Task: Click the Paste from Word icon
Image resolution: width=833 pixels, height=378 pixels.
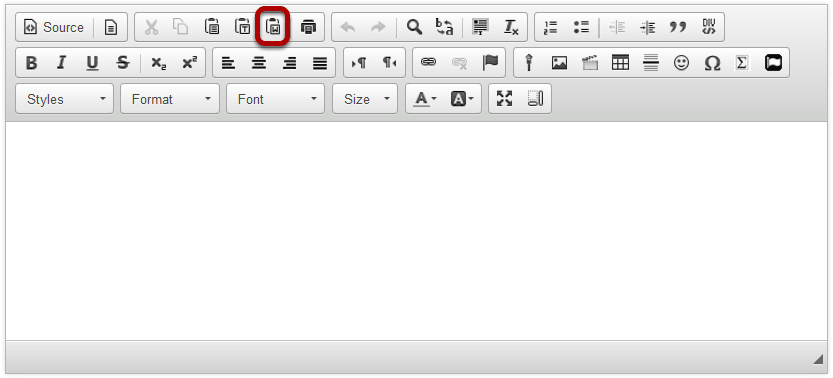Action: pyautogui.click(x=273, y=27)
